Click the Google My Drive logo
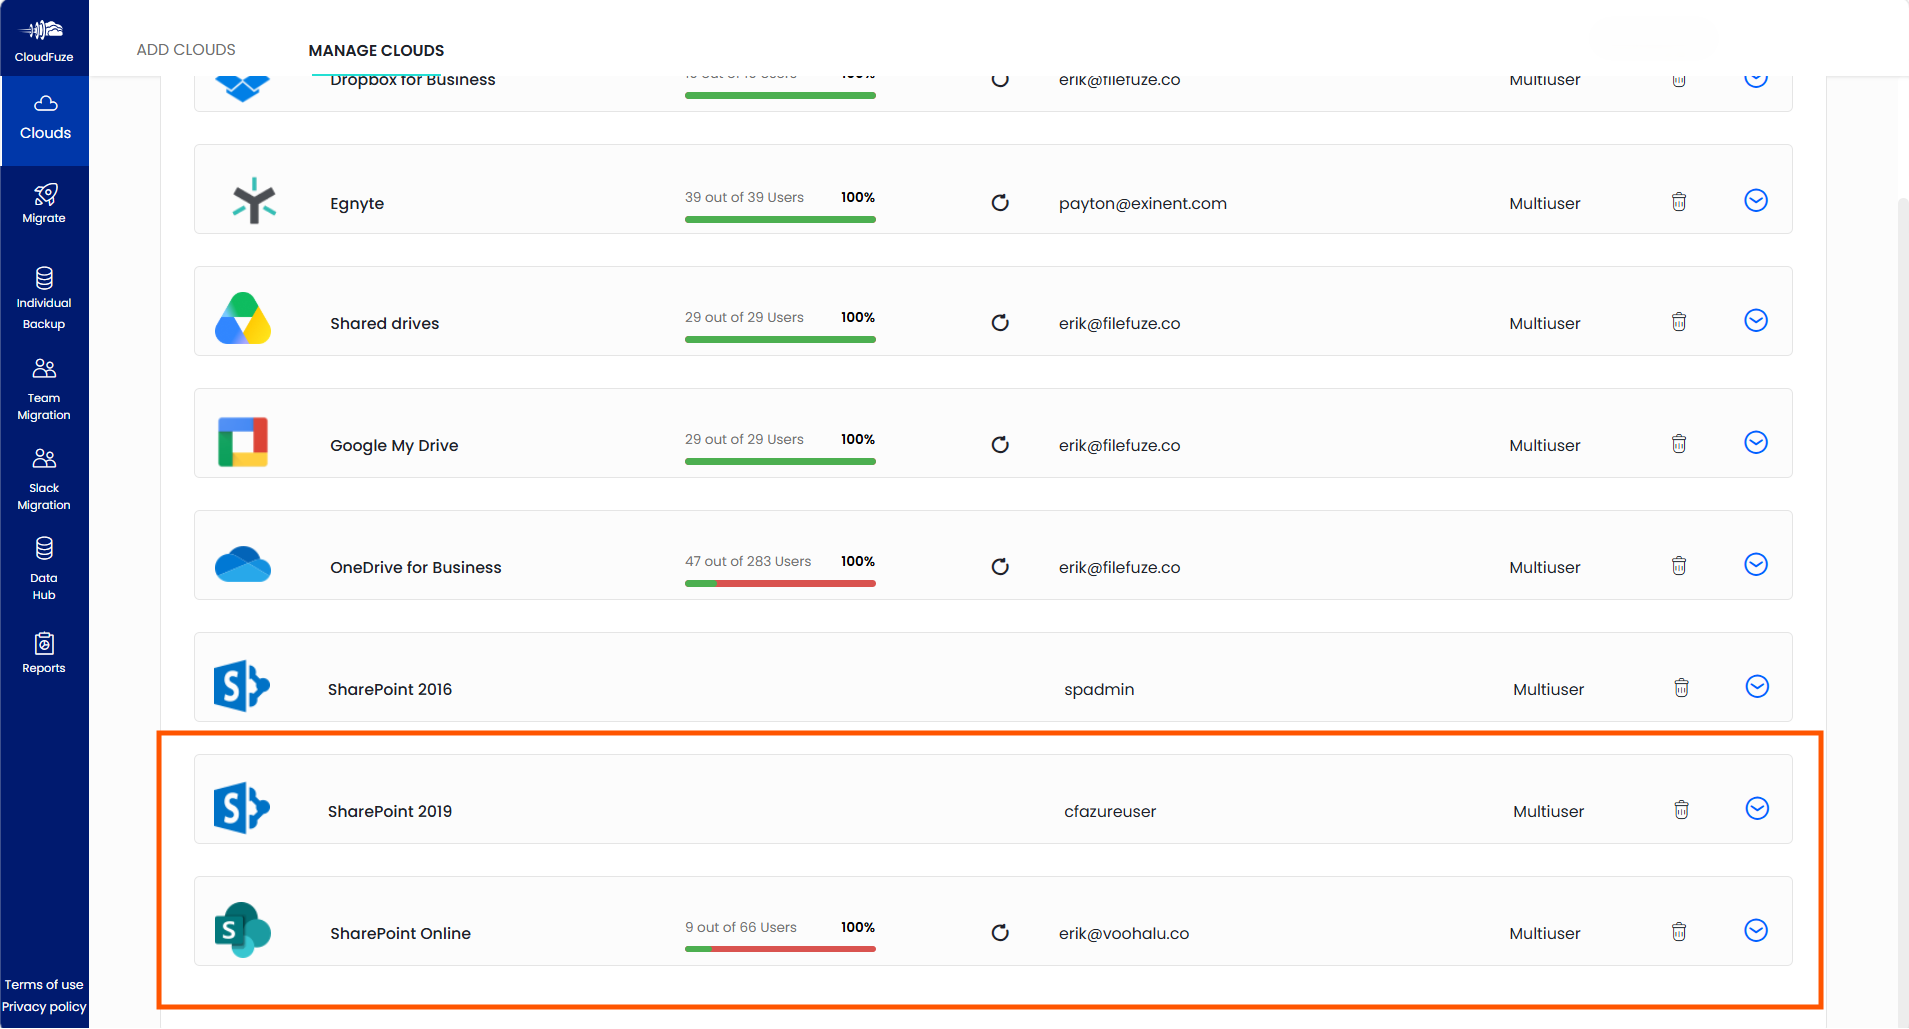The height and width of the screenshot is (1029, 1909). [x=243, y=442]
